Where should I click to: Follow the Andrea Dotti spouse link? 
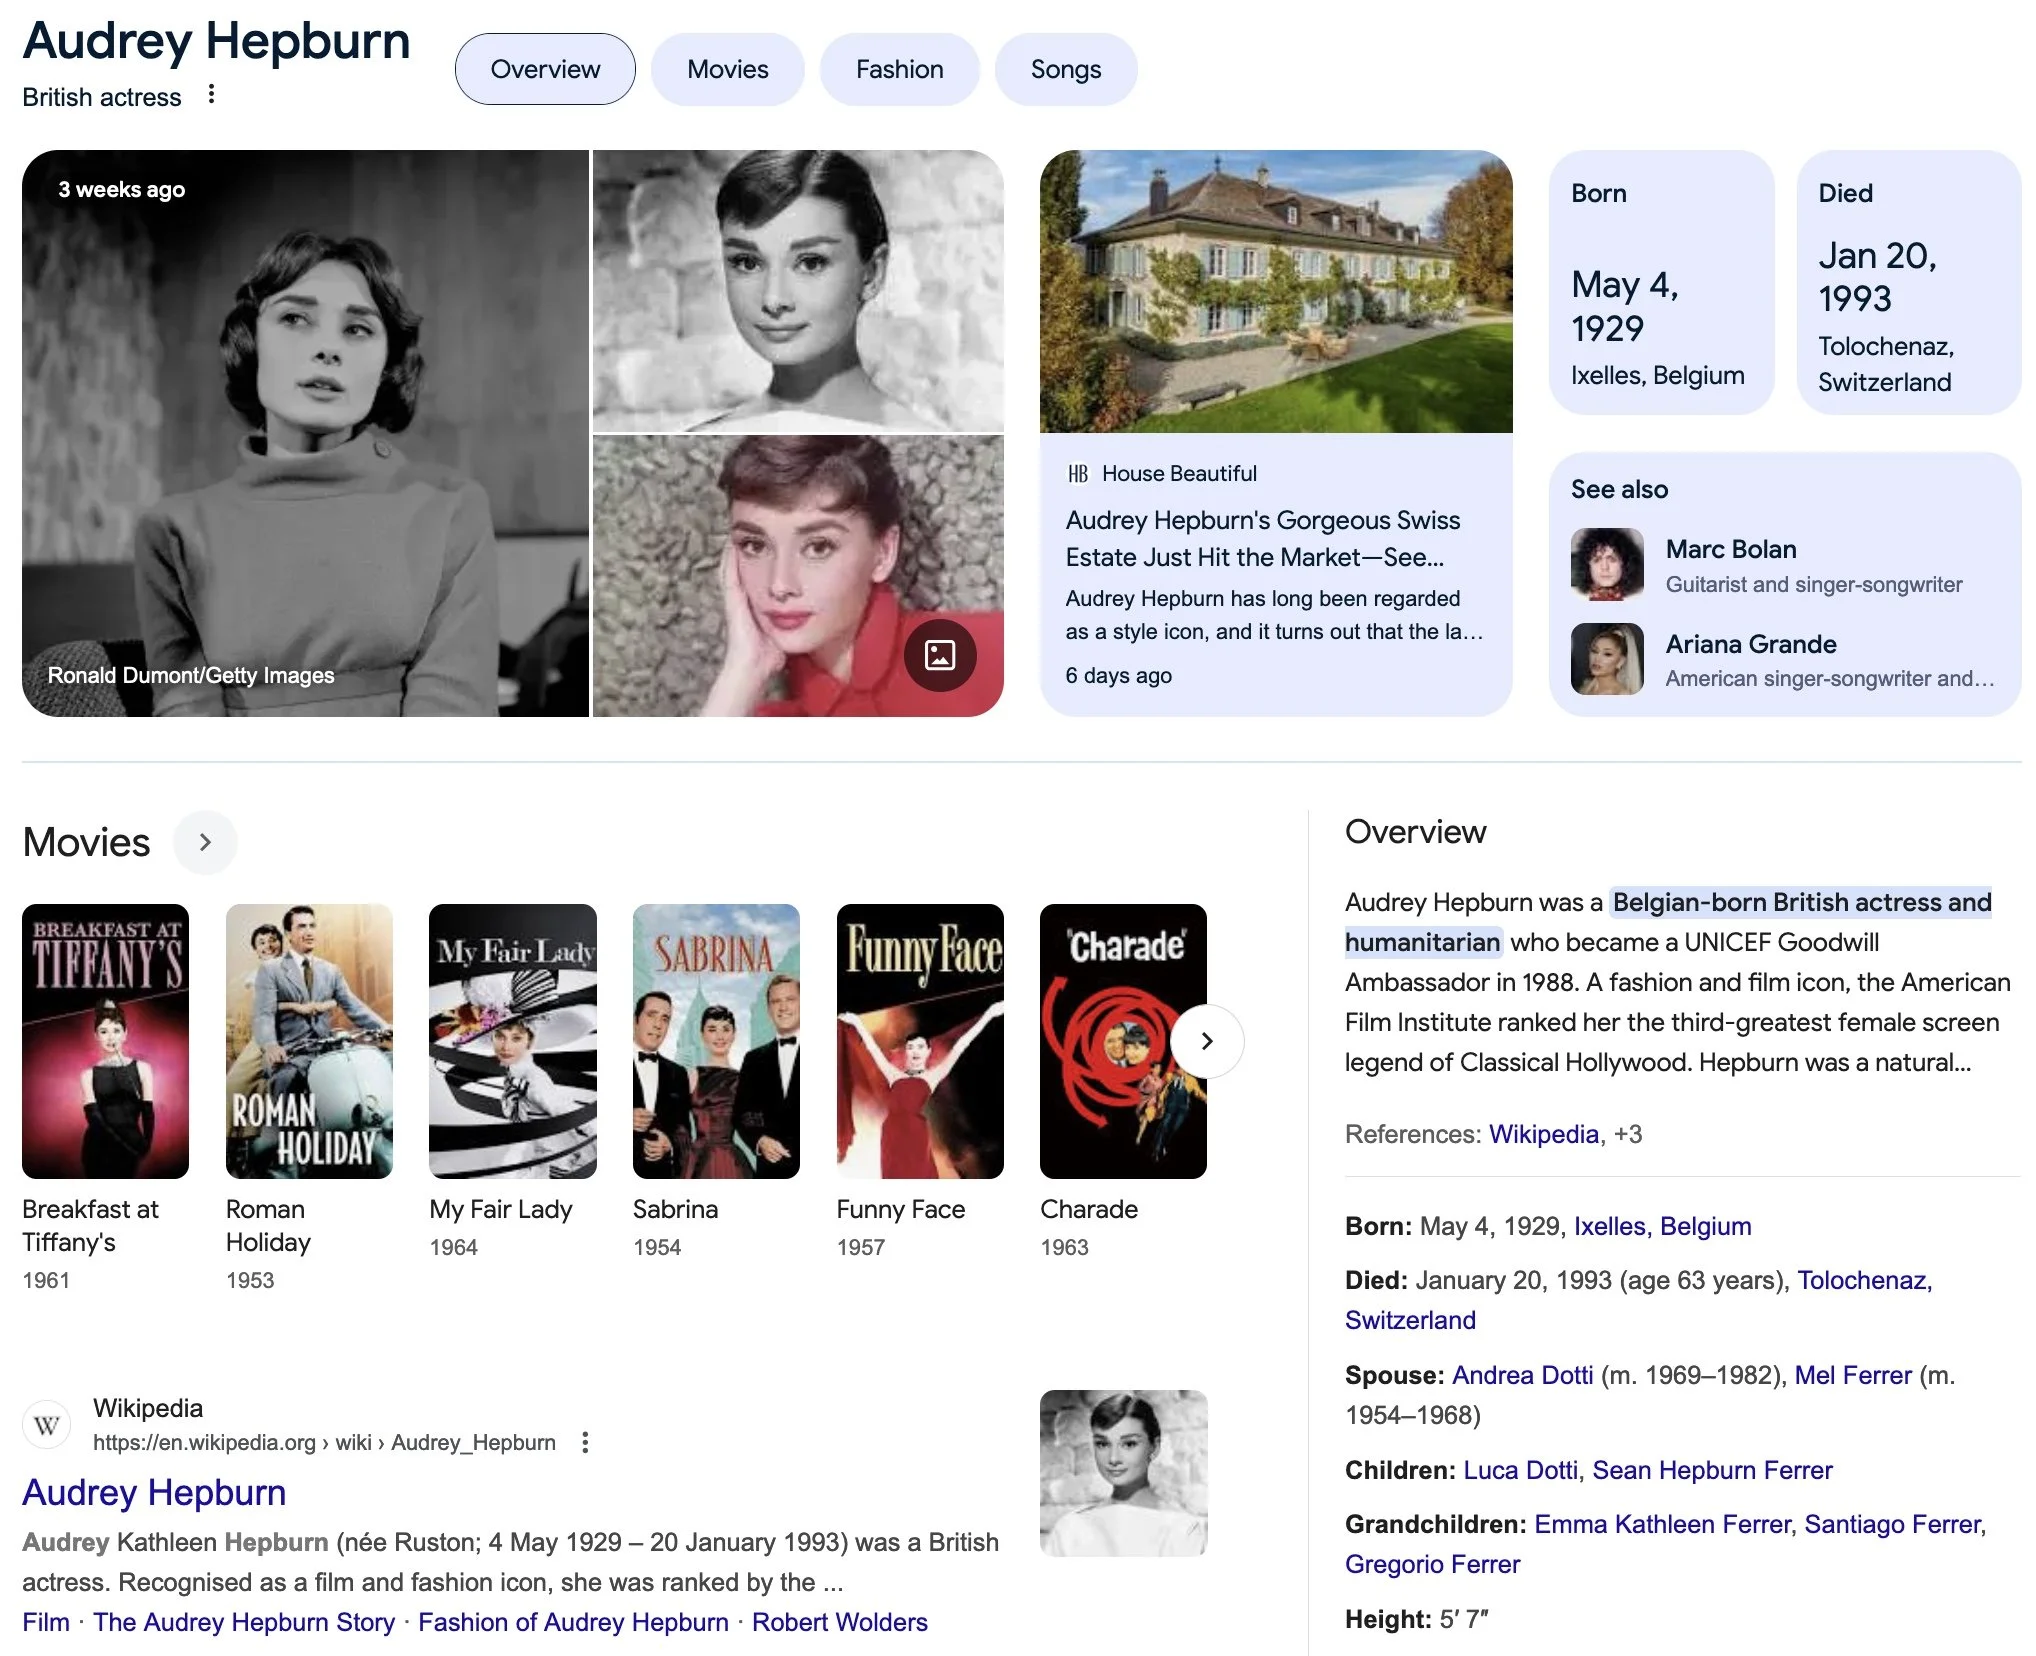pyautogui.click(x=1522, y=1375)
